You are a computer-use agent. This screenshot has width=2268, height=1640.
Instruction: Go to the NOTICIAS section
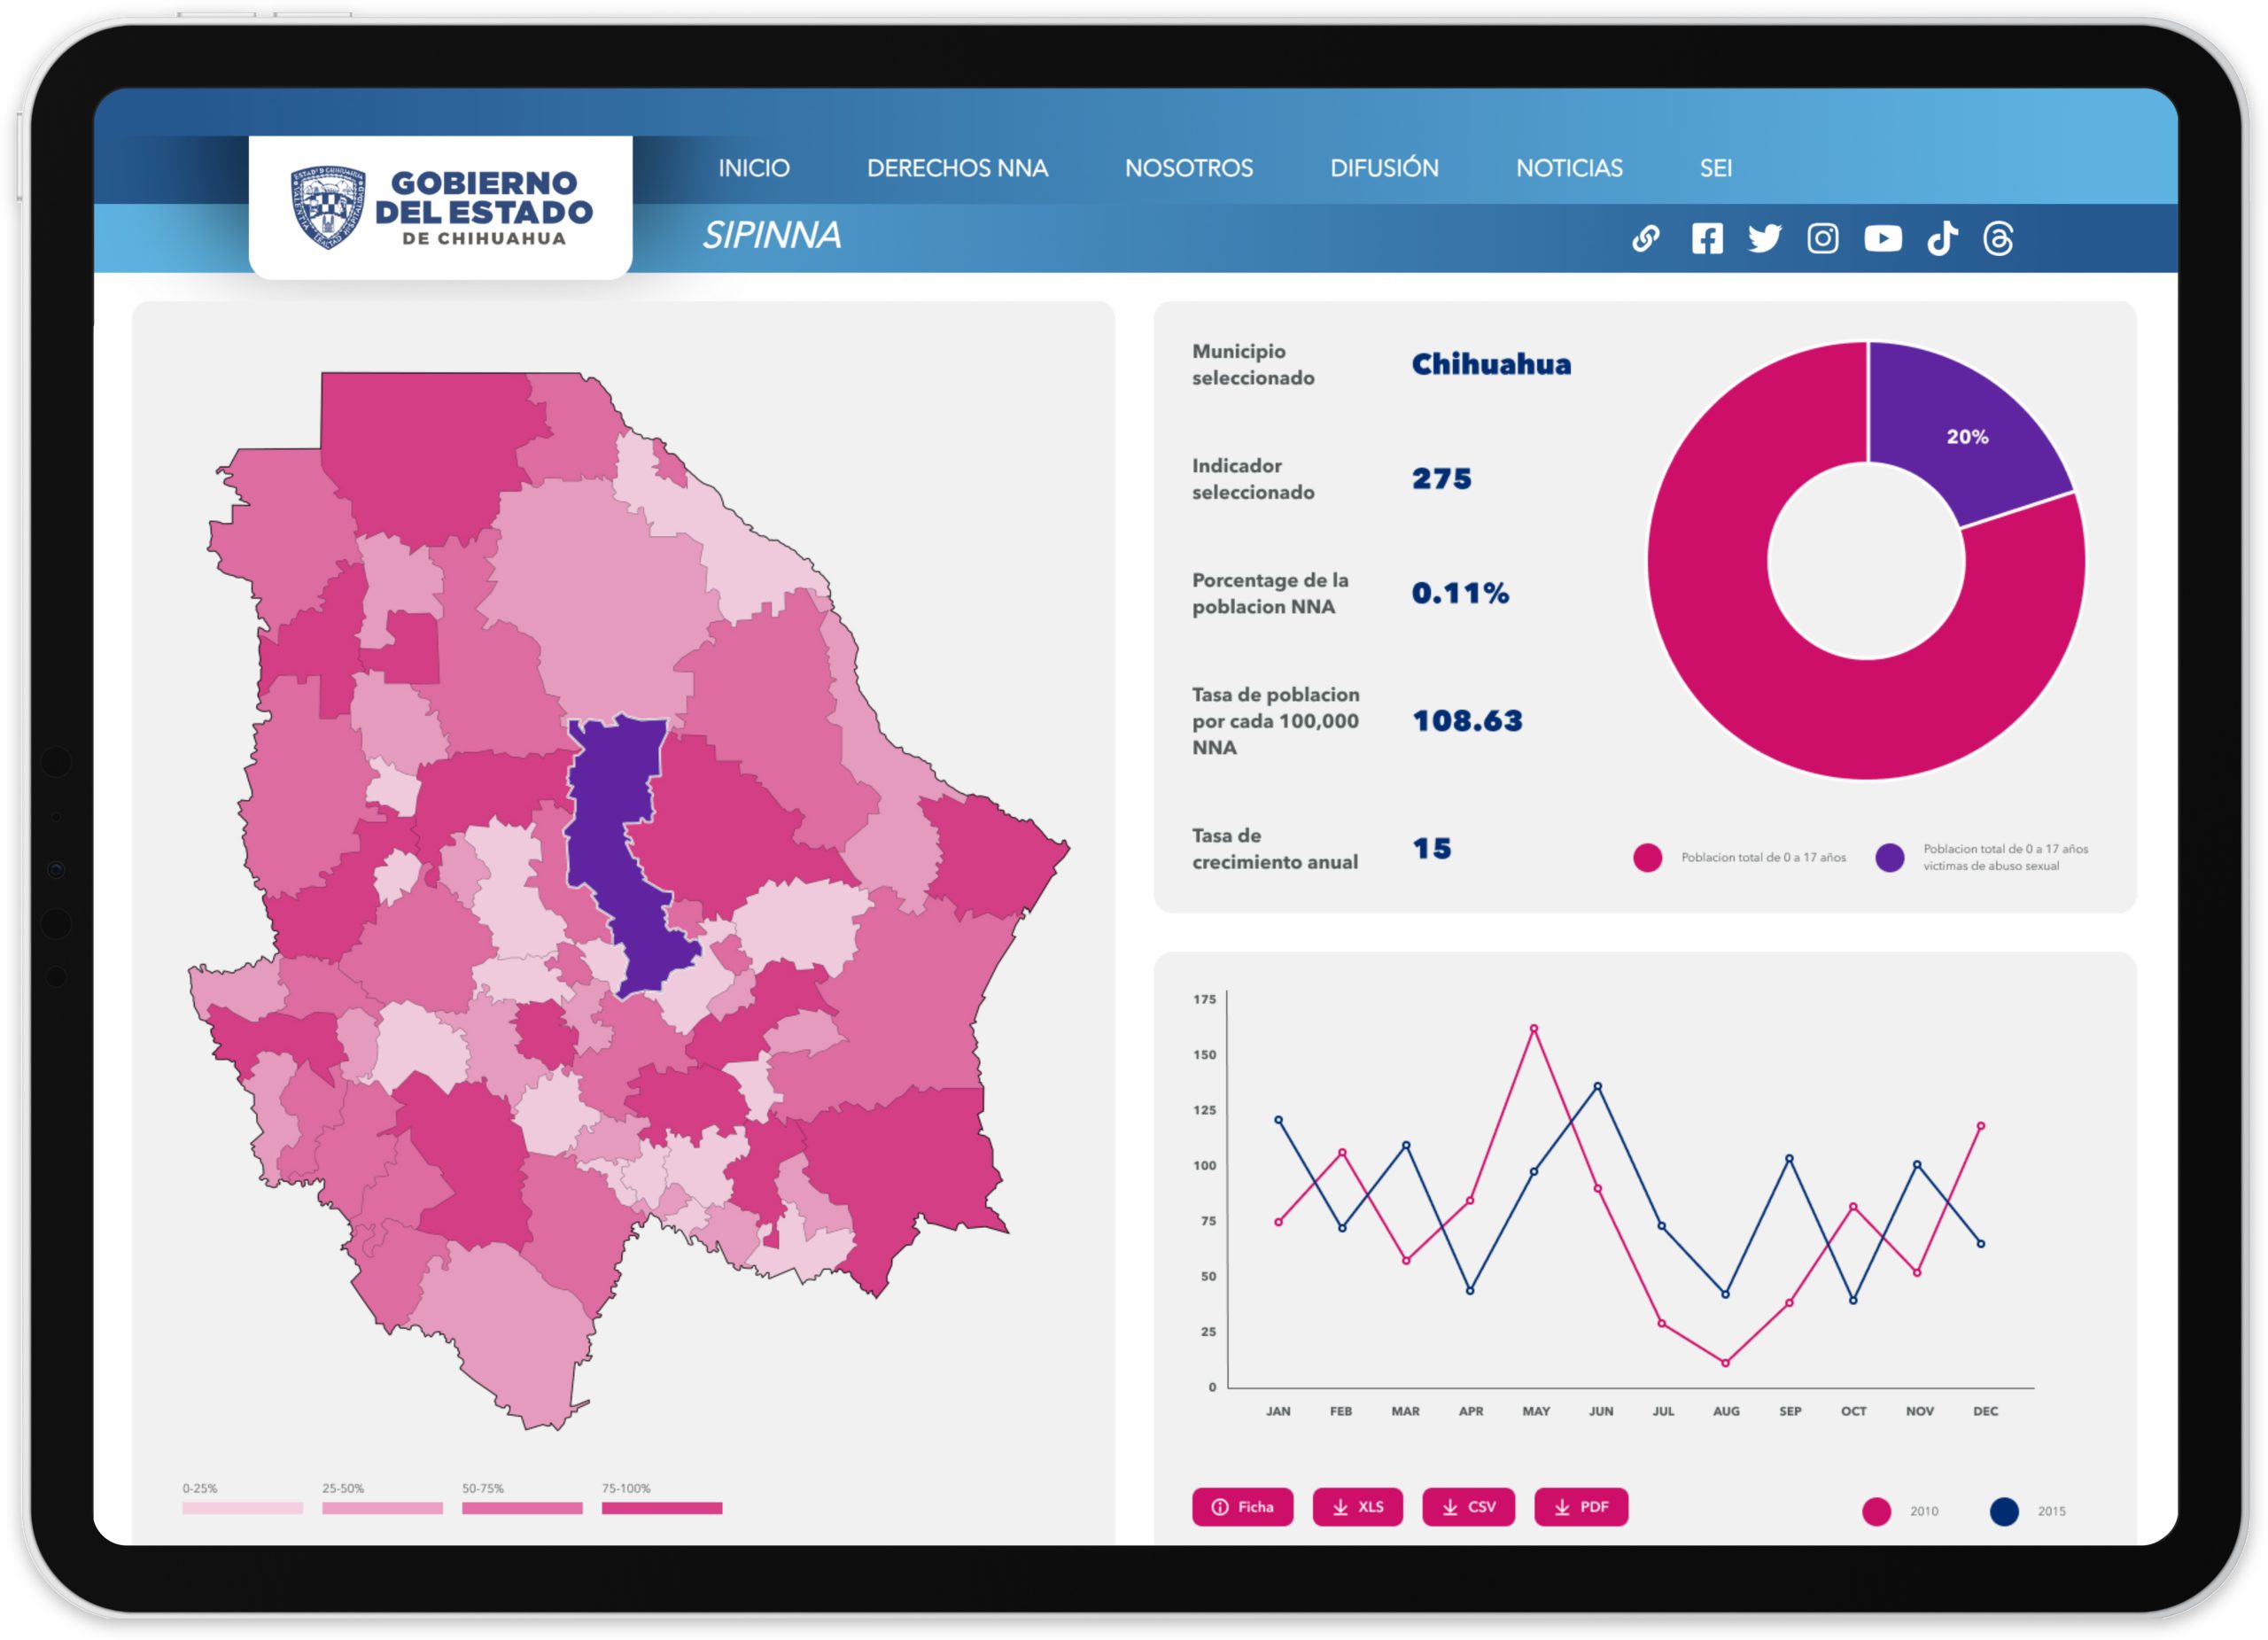coord(1569,168)
